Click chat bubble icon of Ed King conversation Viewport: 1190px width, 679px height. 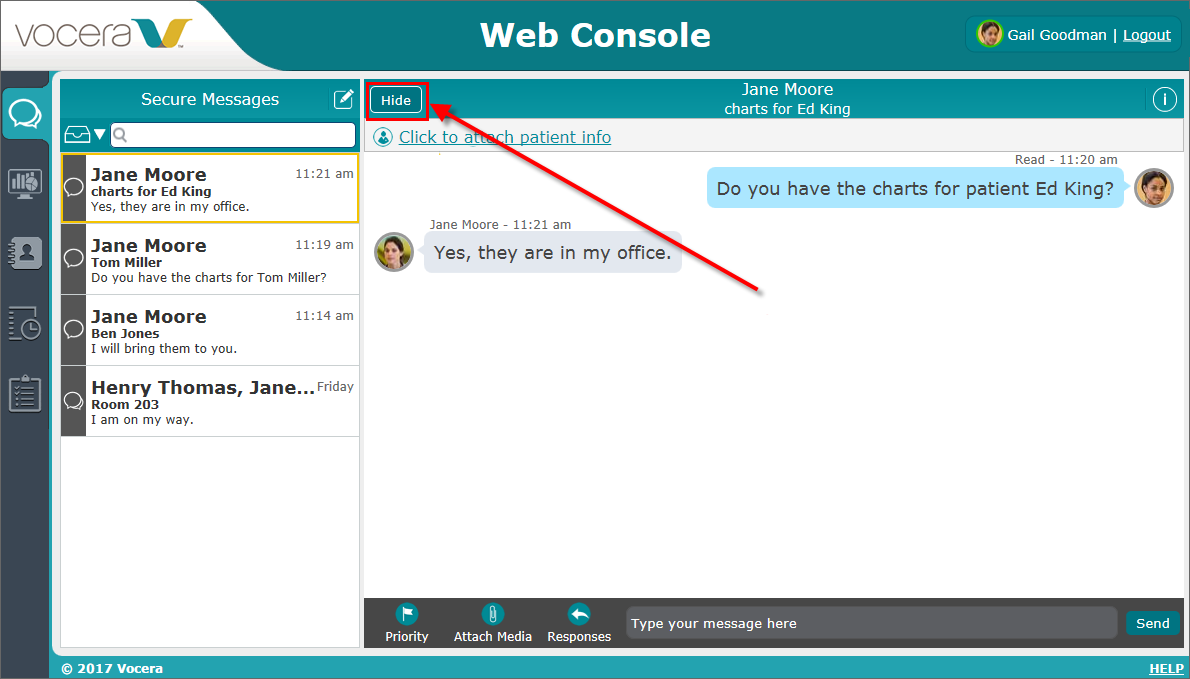click(x=74, y=187)
